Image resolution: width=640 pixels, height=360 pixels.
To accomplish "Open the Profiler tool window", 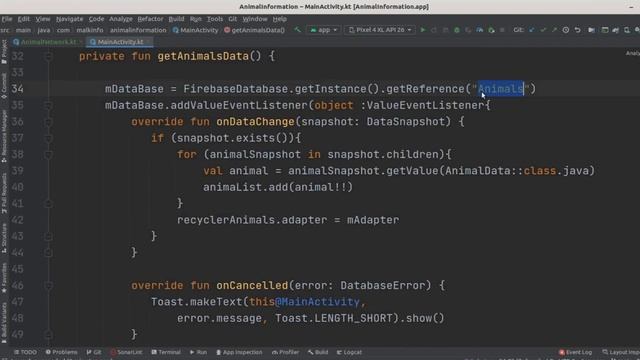I will coord(285,352).
